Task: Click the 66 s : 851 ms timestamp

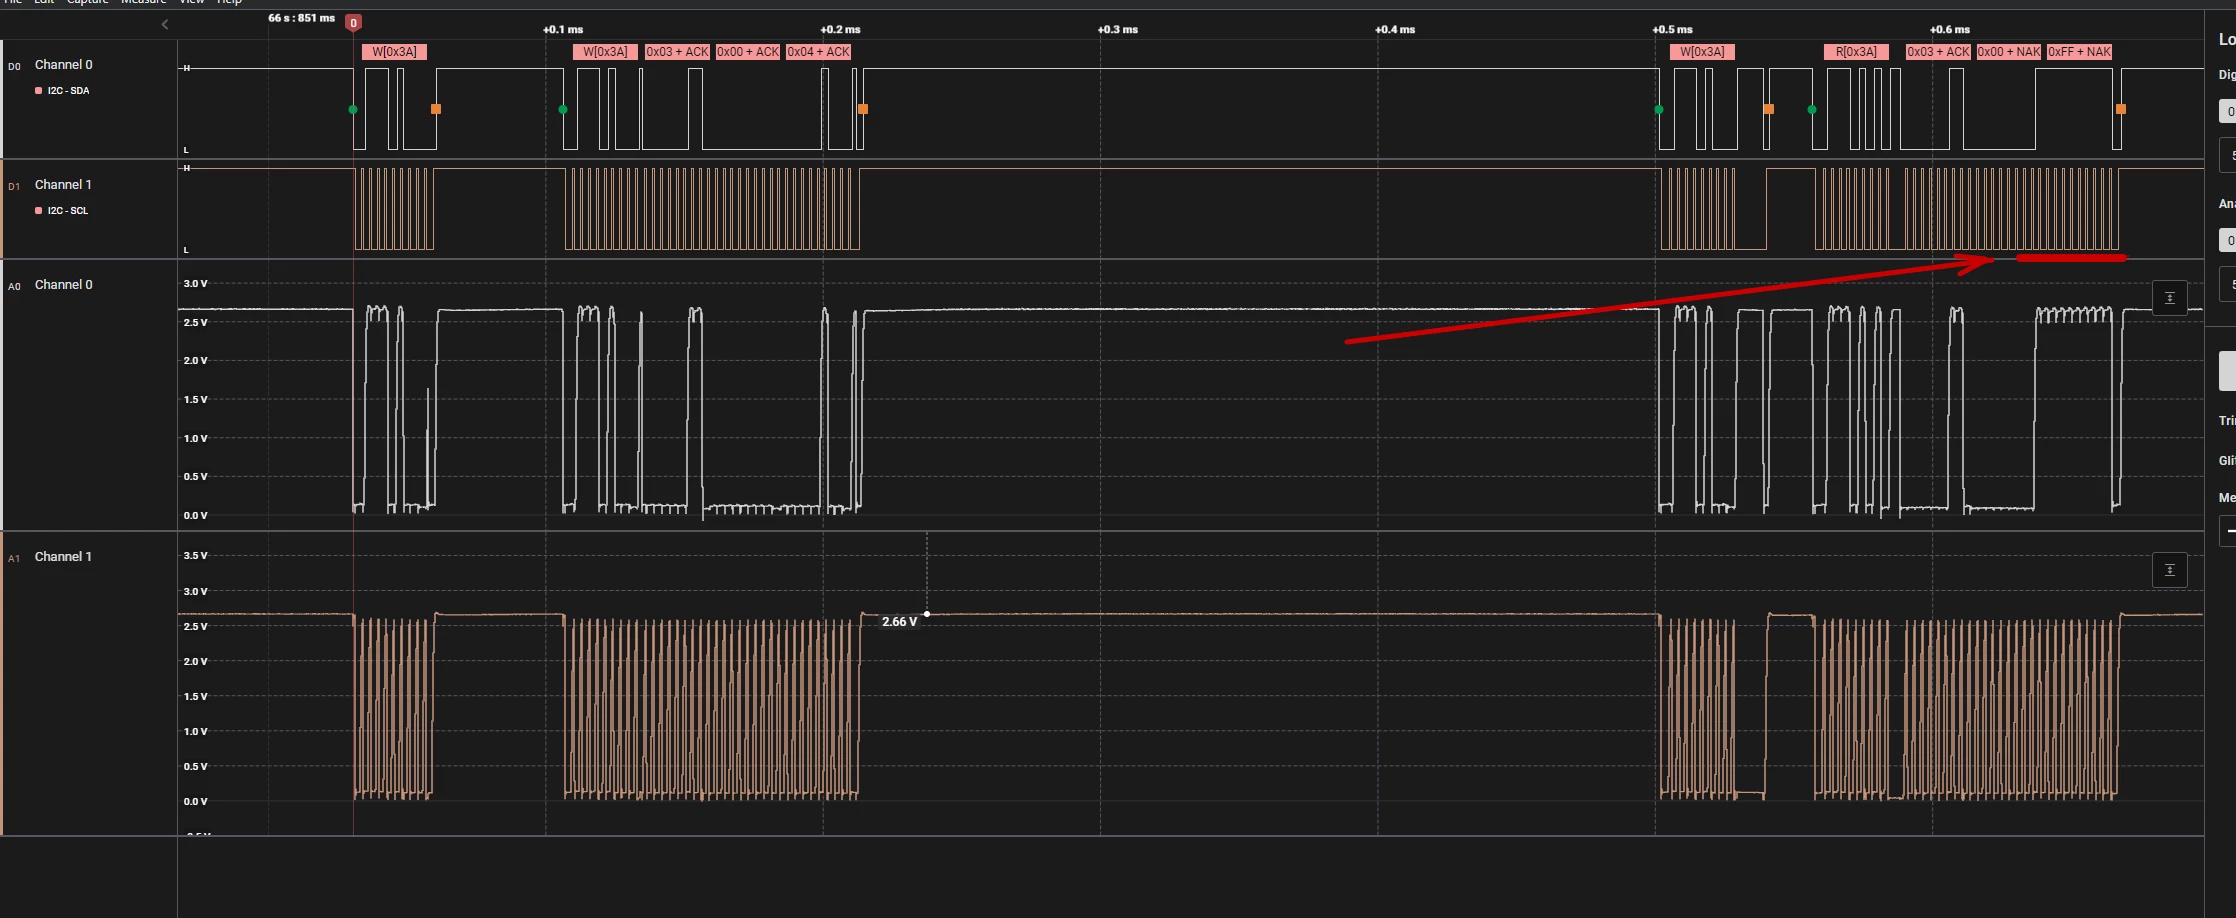Action: pyautogui.click(x=301, y=18)
